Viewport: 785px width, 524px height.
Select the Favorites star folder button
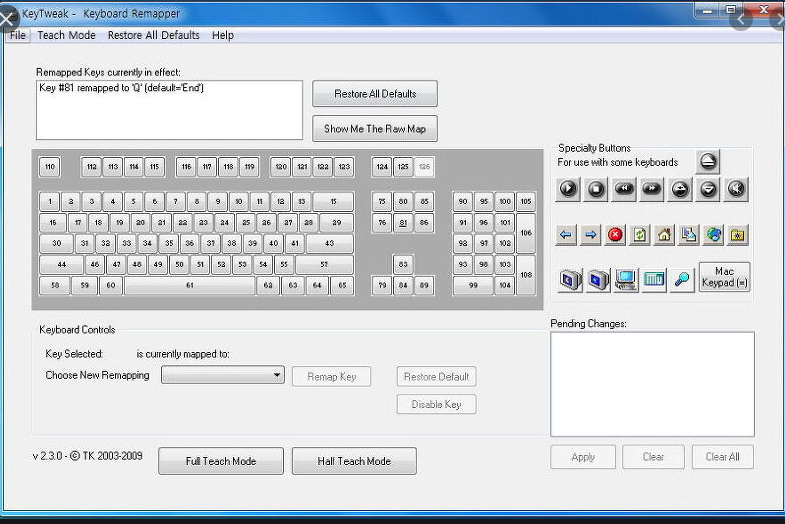(x=738, y=234)
